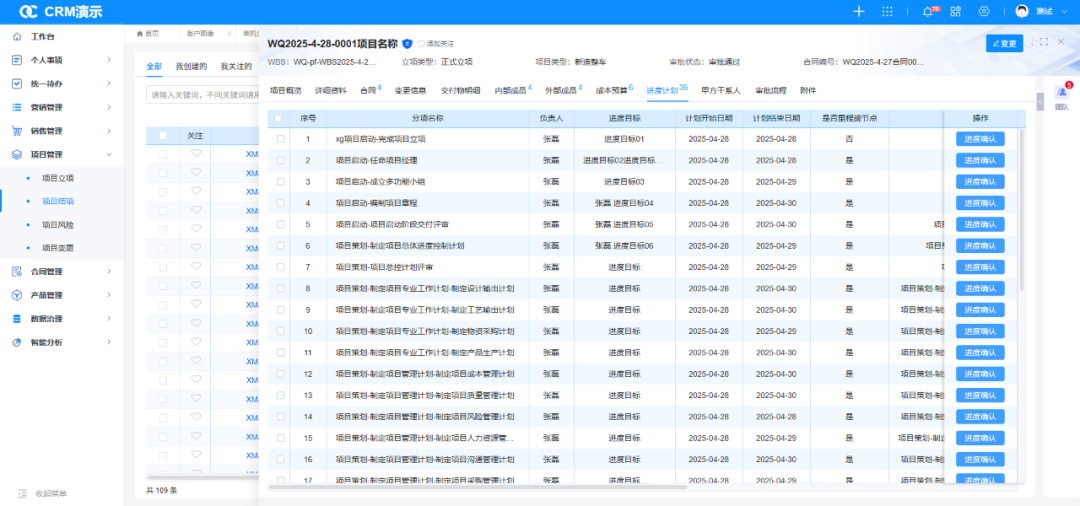Open the user account dropdown 测试

[x=1043, y=11]
